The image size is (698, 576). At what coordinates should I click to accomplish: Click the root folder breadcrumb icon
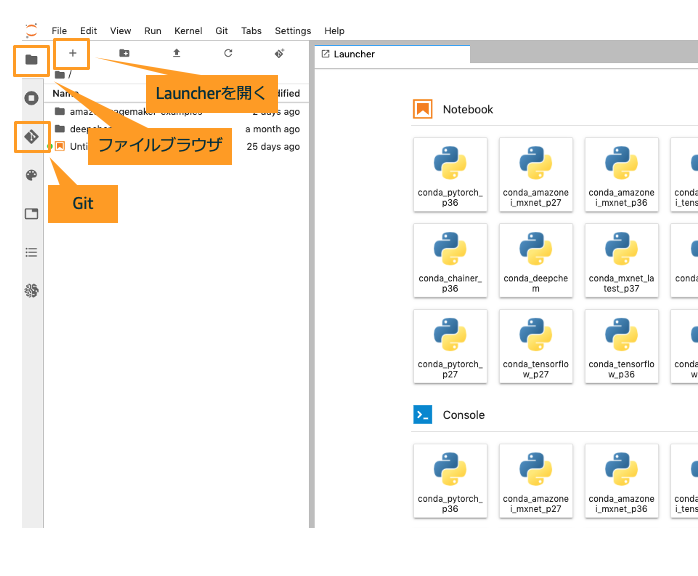pyautogui.click(x=60, y=74)
